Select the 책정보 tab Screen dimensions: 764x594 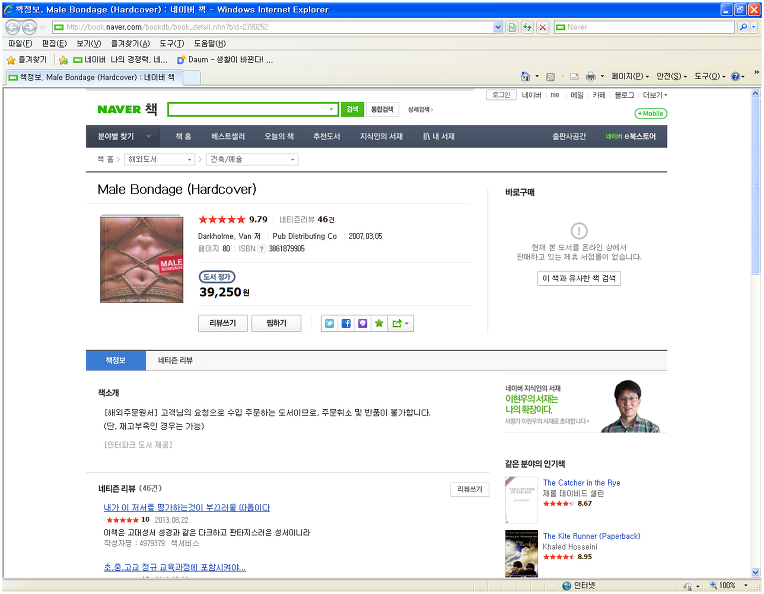pyautogui.click(x=116, y=361)
